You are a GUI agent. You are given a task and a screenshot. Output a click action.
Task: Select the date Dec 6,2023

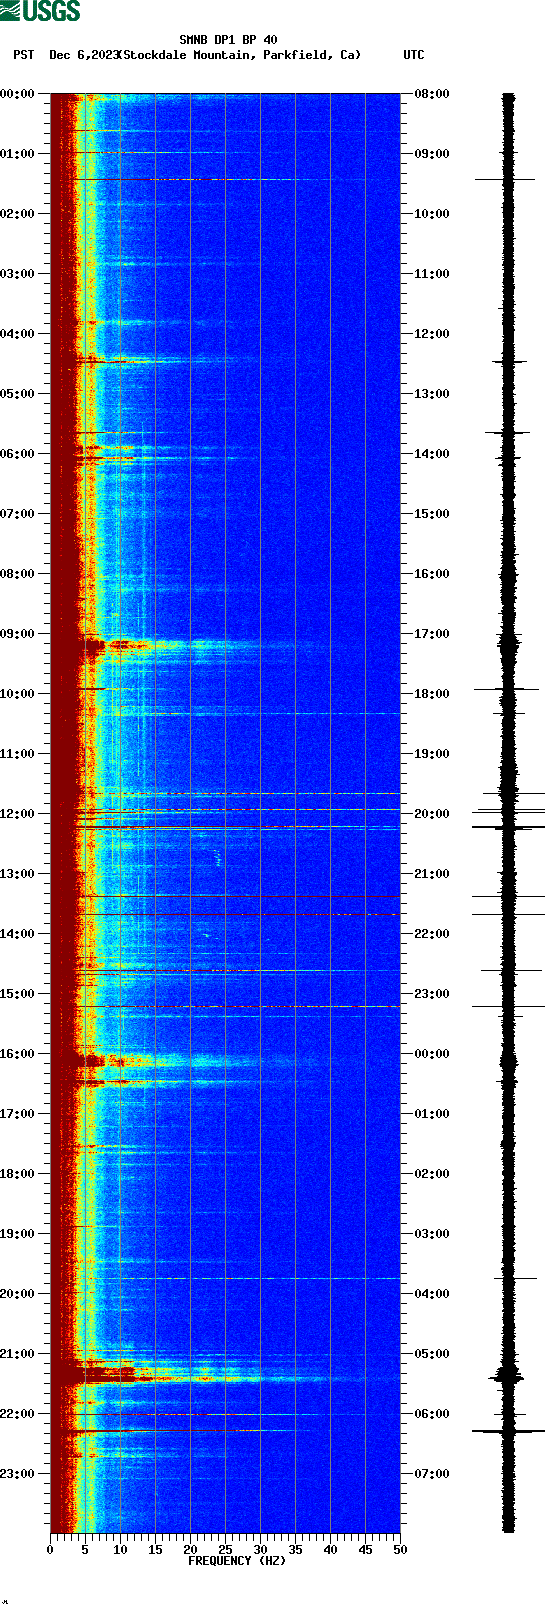[82, 55]
